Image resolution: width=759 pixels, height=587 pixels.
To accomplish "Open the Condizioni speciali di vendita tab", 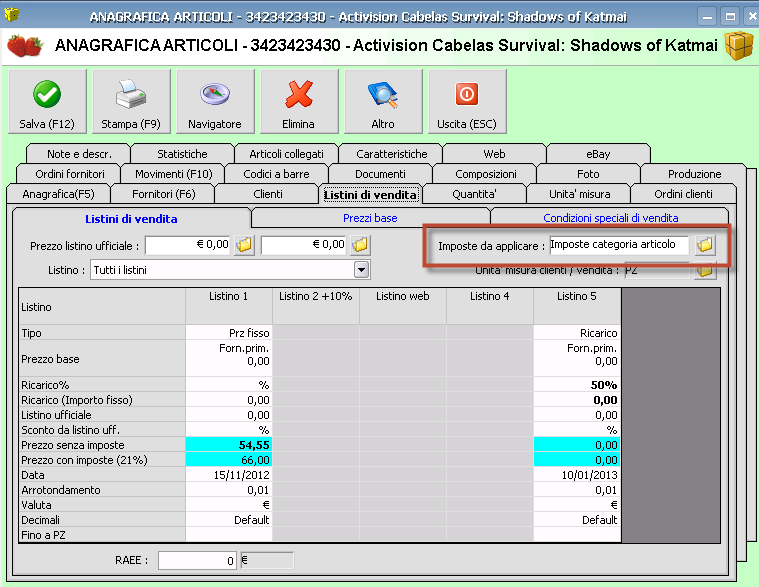I will pos(610,217).
